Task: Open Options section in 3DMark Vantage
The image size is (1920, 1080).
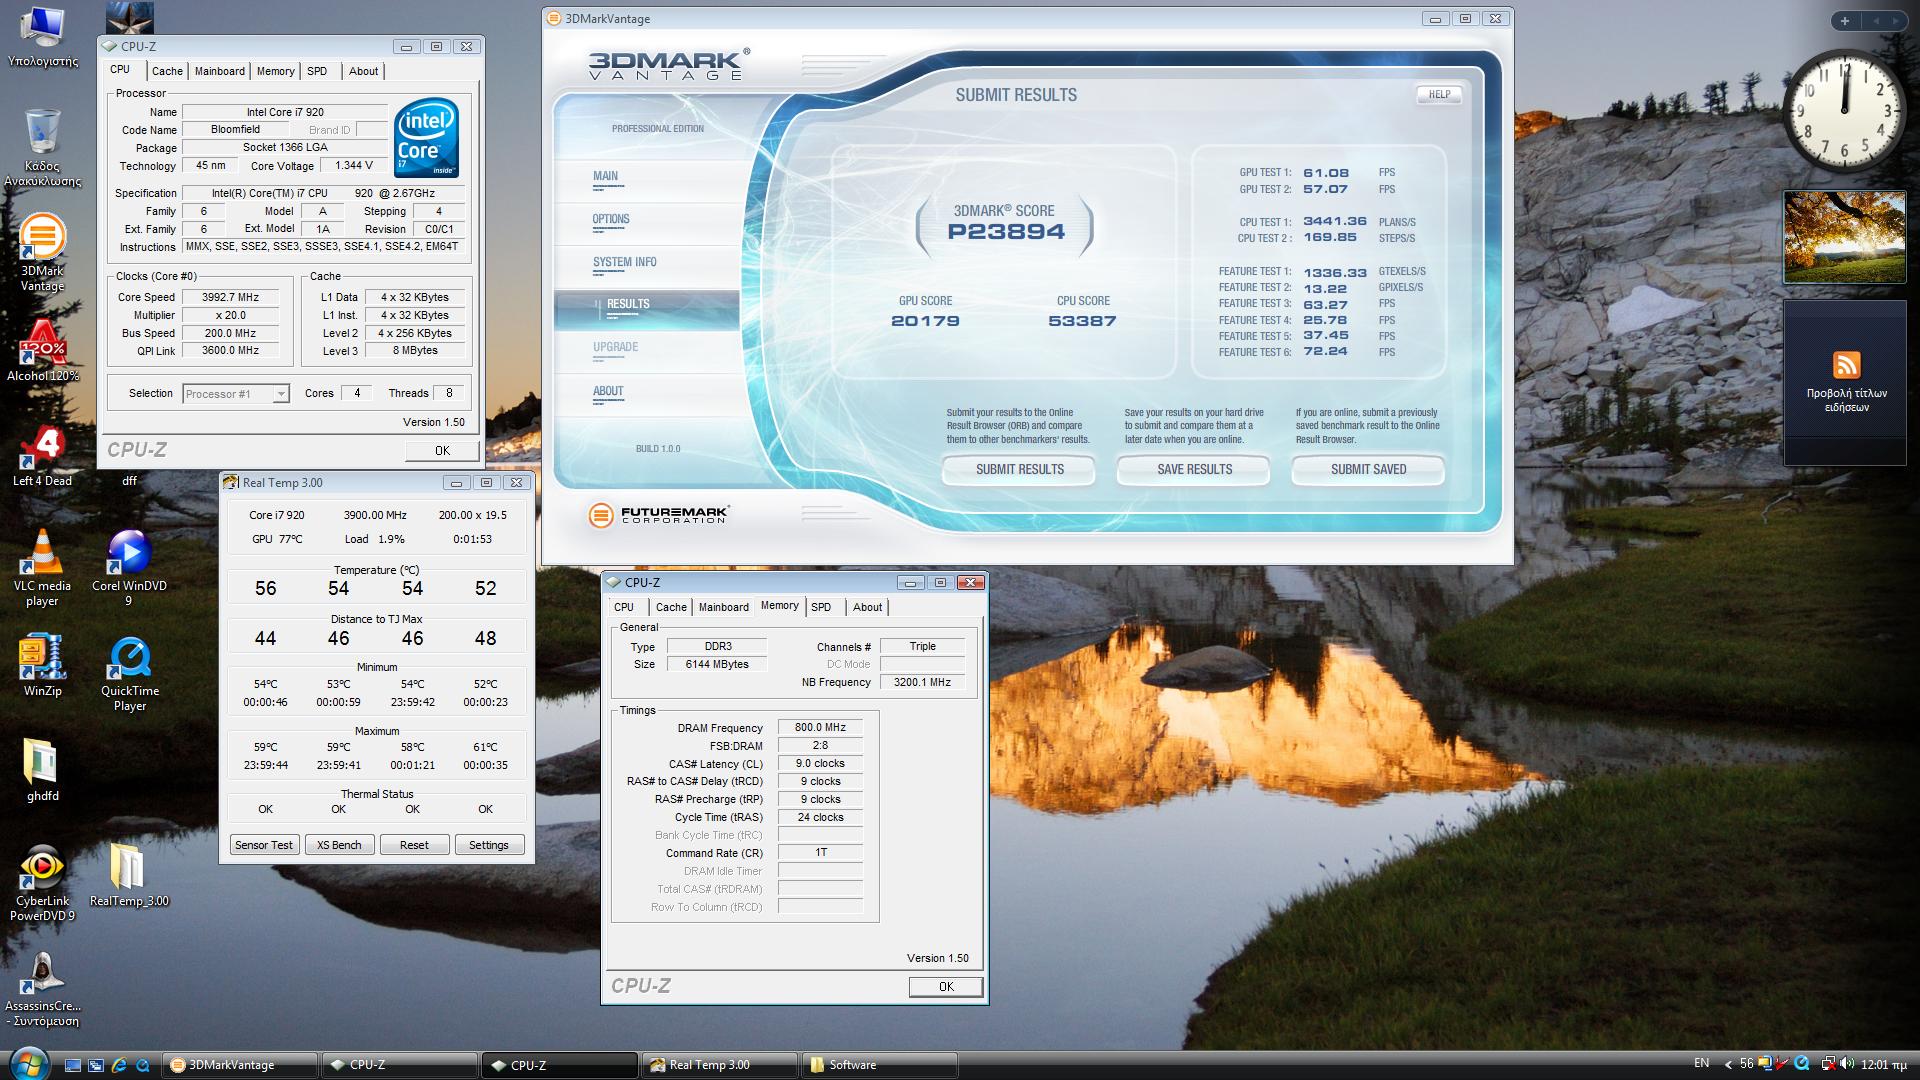Action: [x=610, y=220]
